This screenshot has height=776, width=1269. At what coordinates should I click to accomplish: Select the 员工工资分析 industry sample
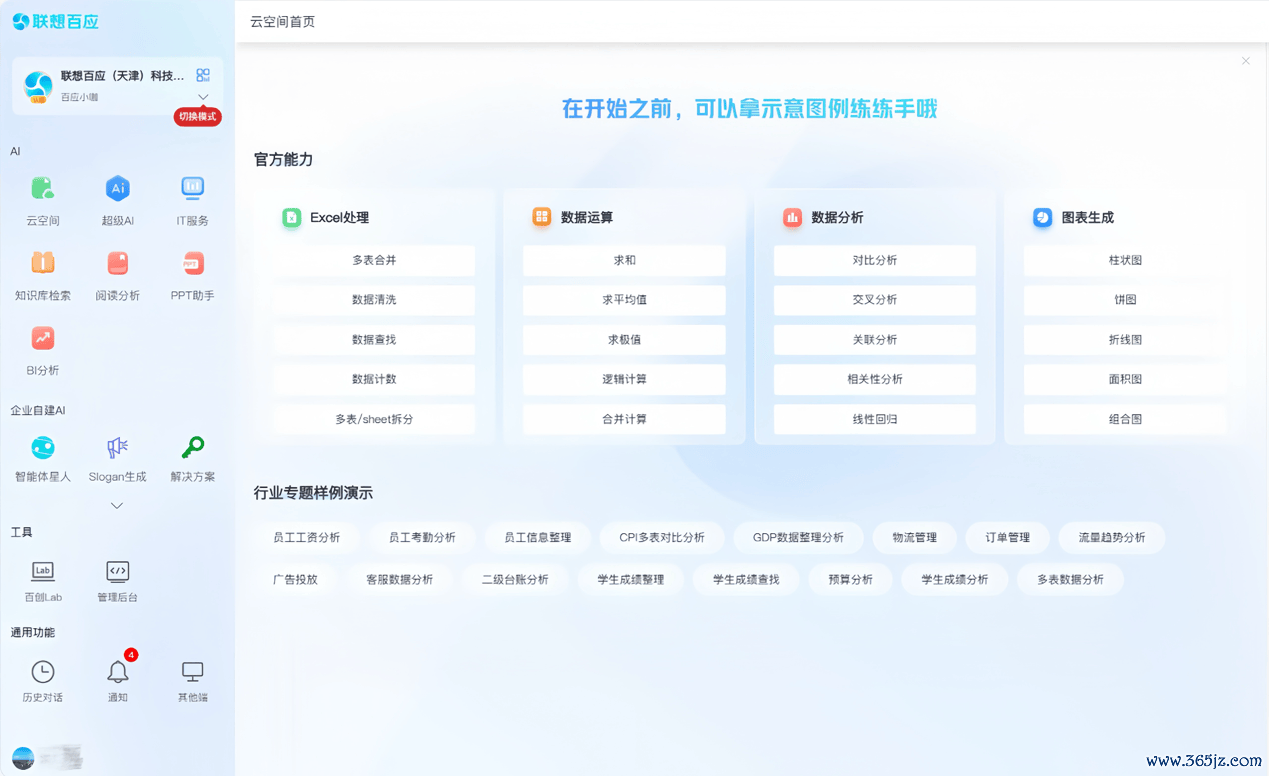(x=306, y=537)
